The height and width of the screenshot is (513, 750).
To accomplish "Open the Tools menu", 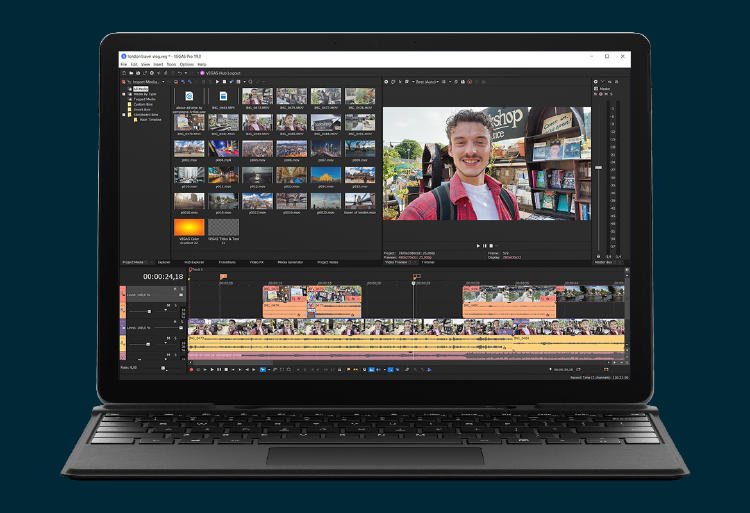I will (172, 65).
